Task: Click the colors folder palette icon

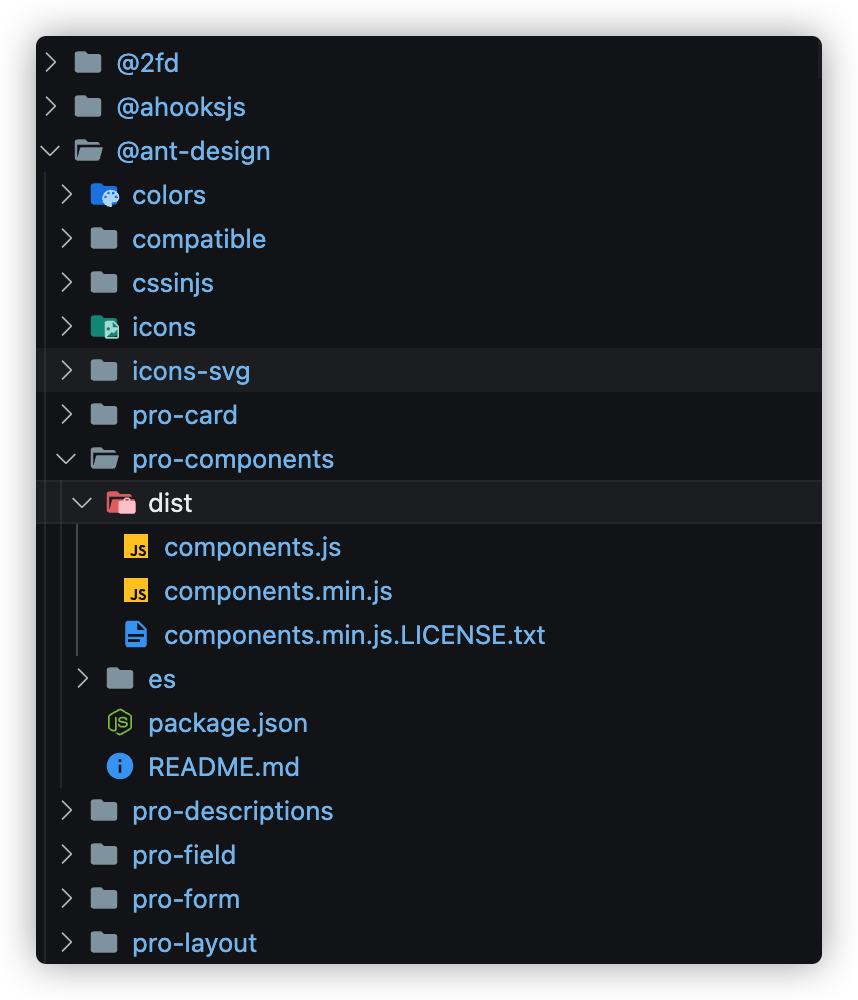Action: pyautogui.click(x=104, y=195)
